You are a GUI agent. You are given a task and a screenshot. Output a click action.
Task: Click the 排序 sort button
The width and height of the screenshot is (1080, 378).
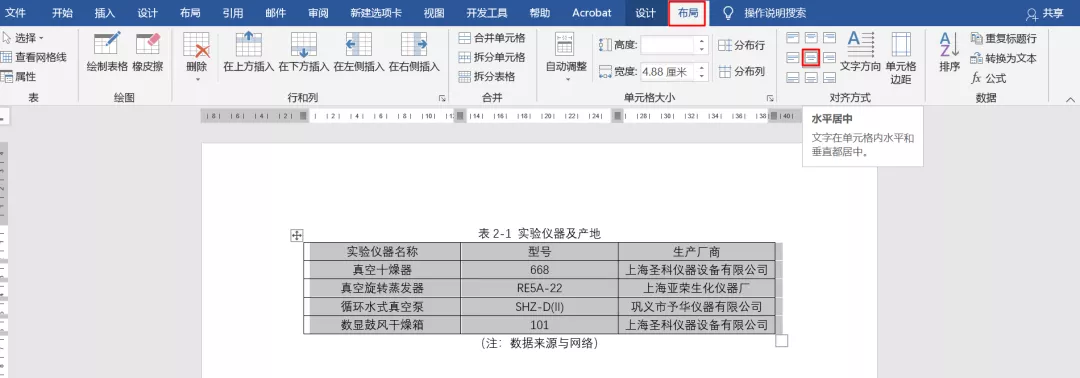coord(949,52)
